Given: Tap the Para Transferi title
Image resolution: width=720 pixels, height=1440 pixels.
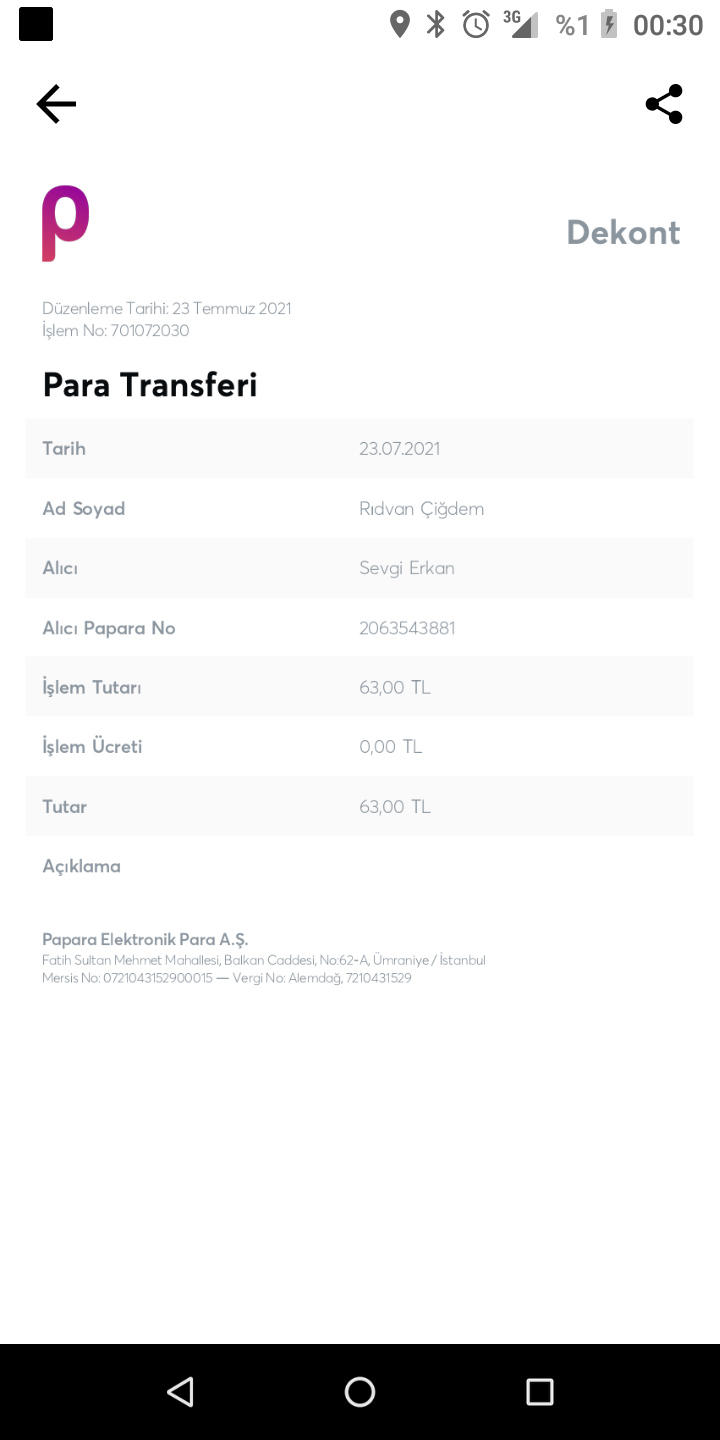Looking at the screenshot, I should [x=150, y=385].
